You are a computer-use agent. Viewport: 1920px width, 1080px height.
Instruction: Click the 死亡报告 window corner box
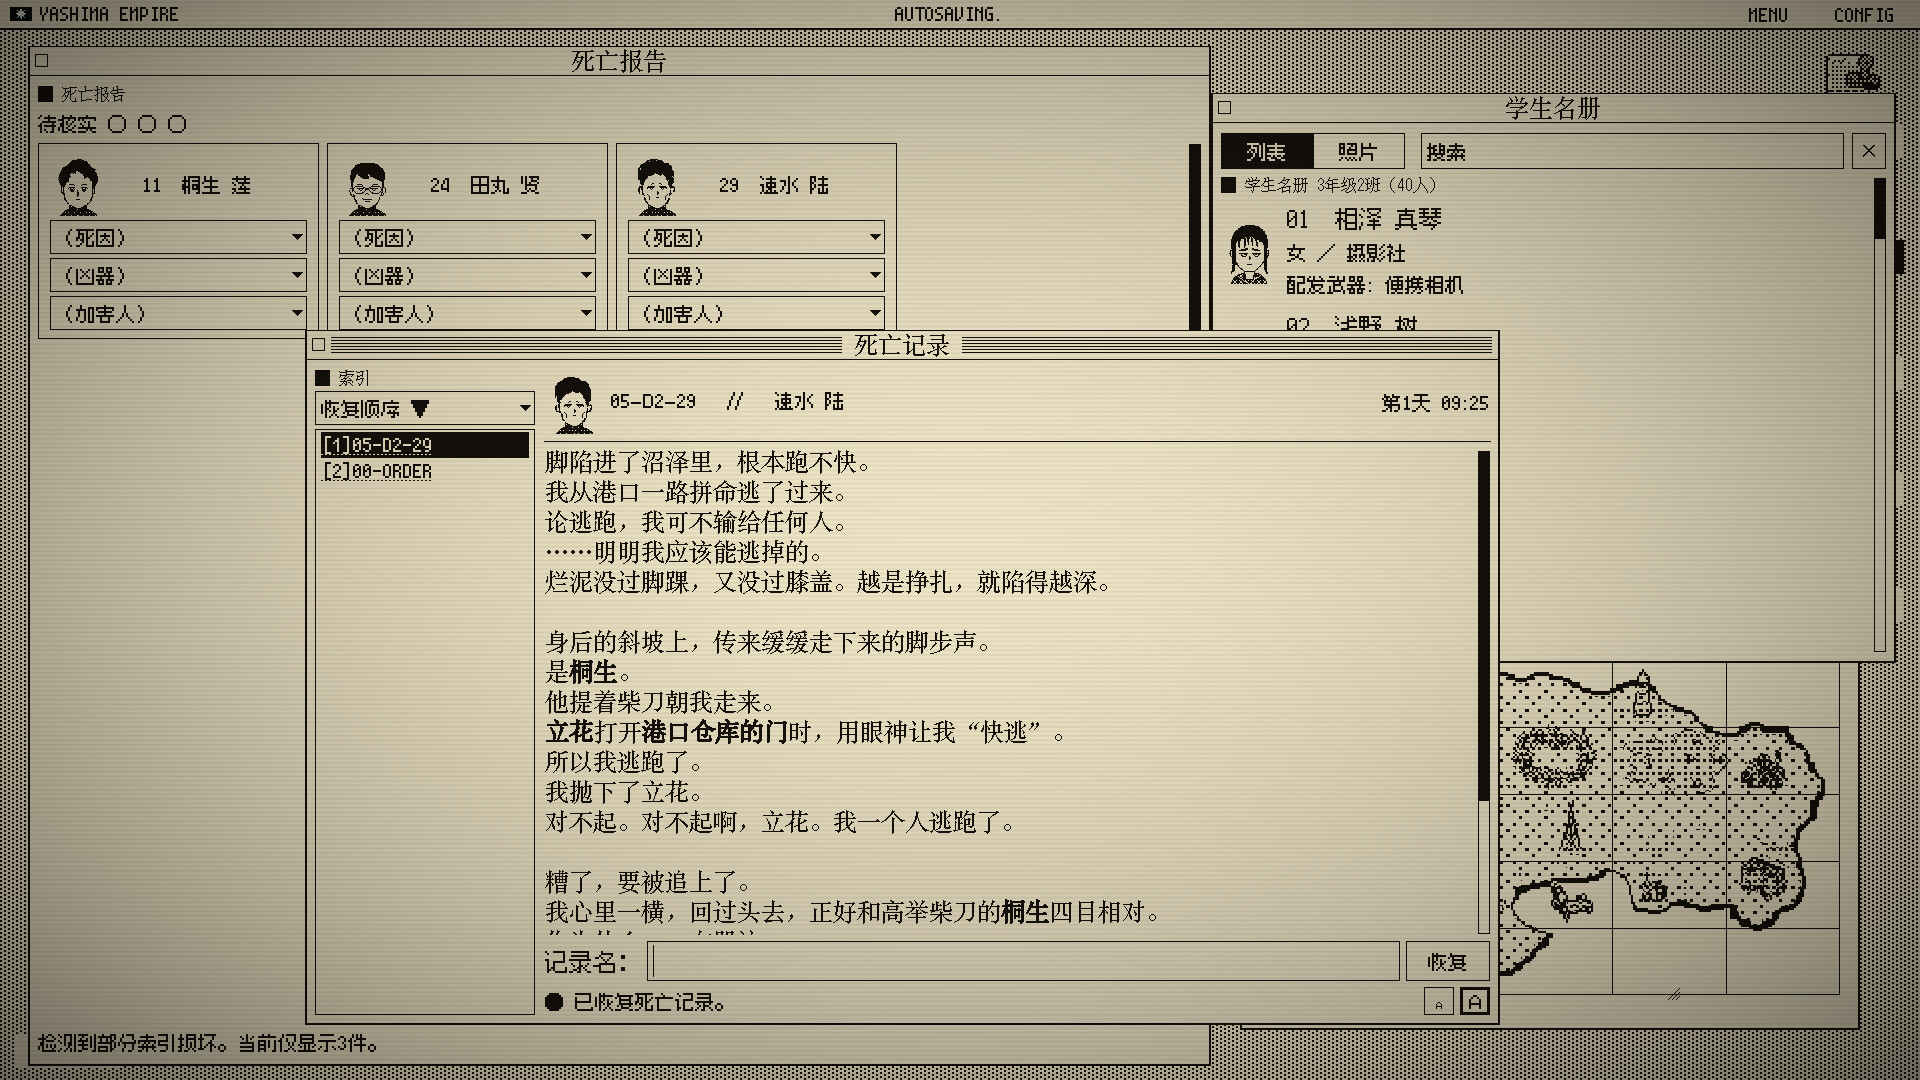point(42,61)
